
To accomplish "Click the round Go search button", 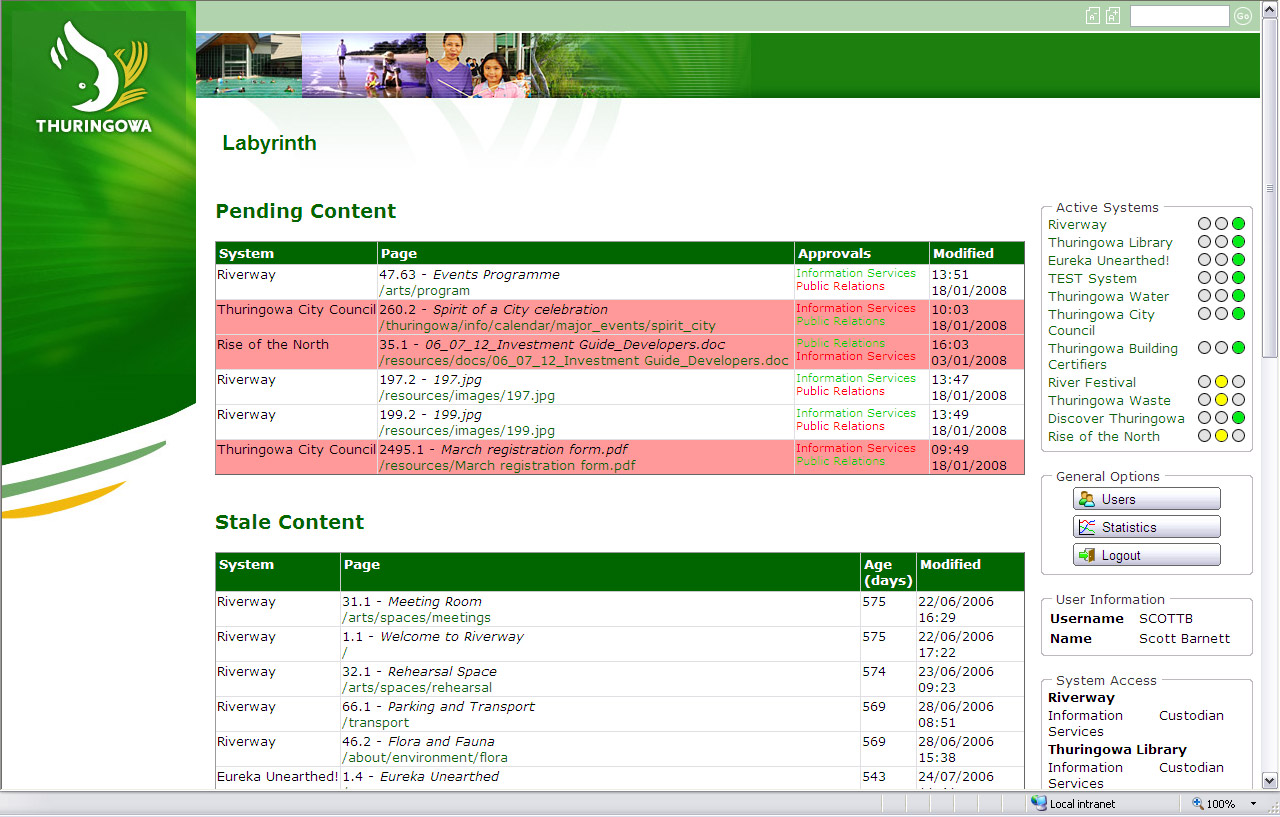I will point(1243,16).
